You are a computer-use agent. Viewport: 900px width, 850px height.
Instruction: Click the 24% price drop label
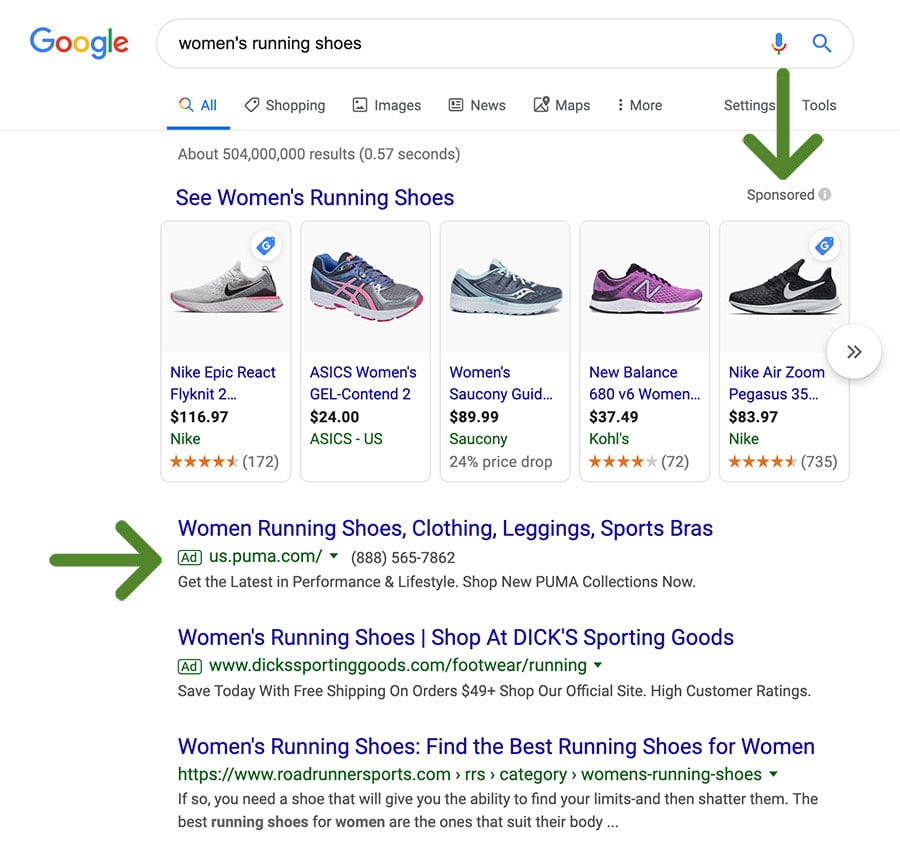coord(501,461)
